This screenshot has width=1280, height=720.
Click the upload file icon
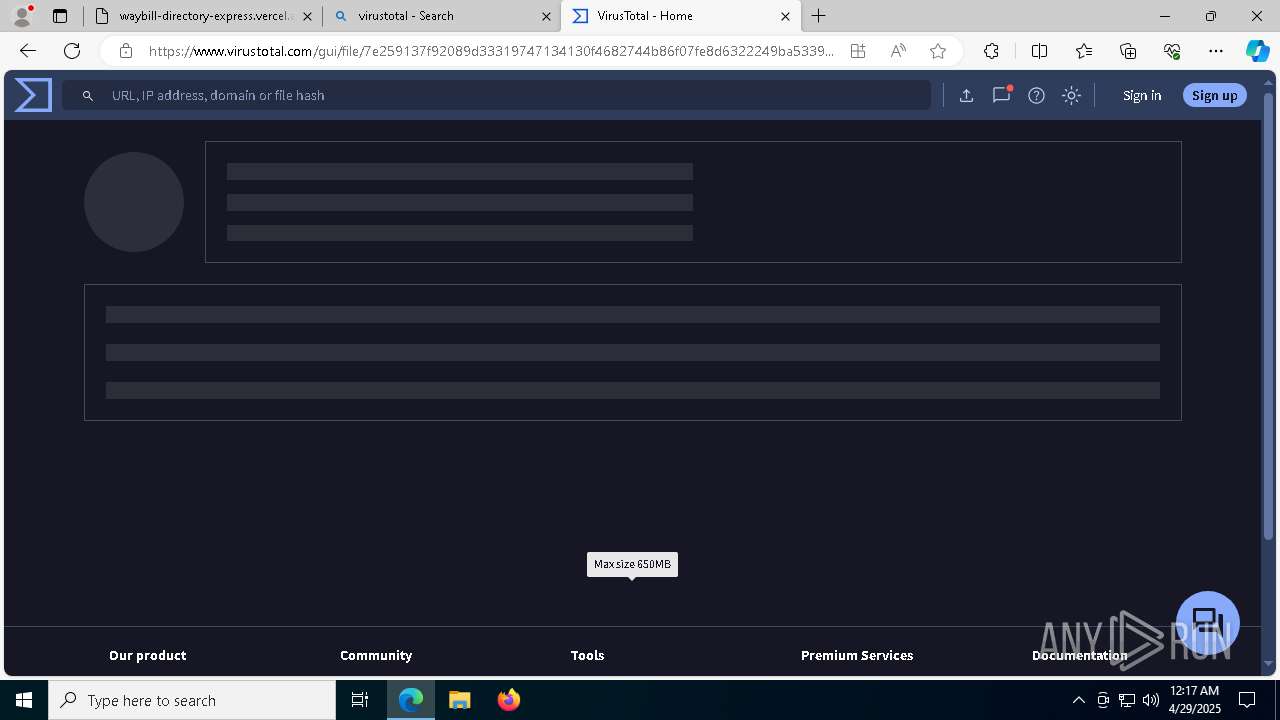click(966, 95)
